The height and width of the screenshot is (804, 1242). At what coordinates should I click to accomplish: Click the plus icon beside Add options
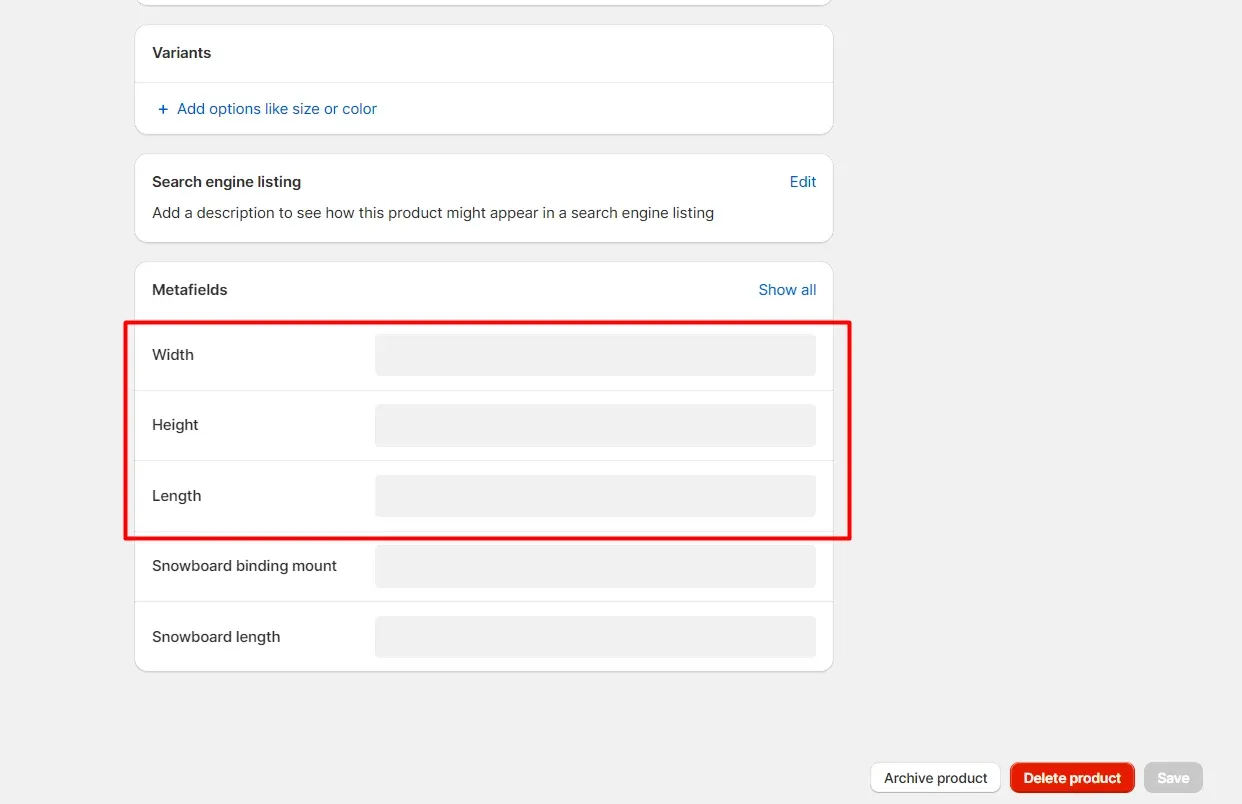point(163,109)
